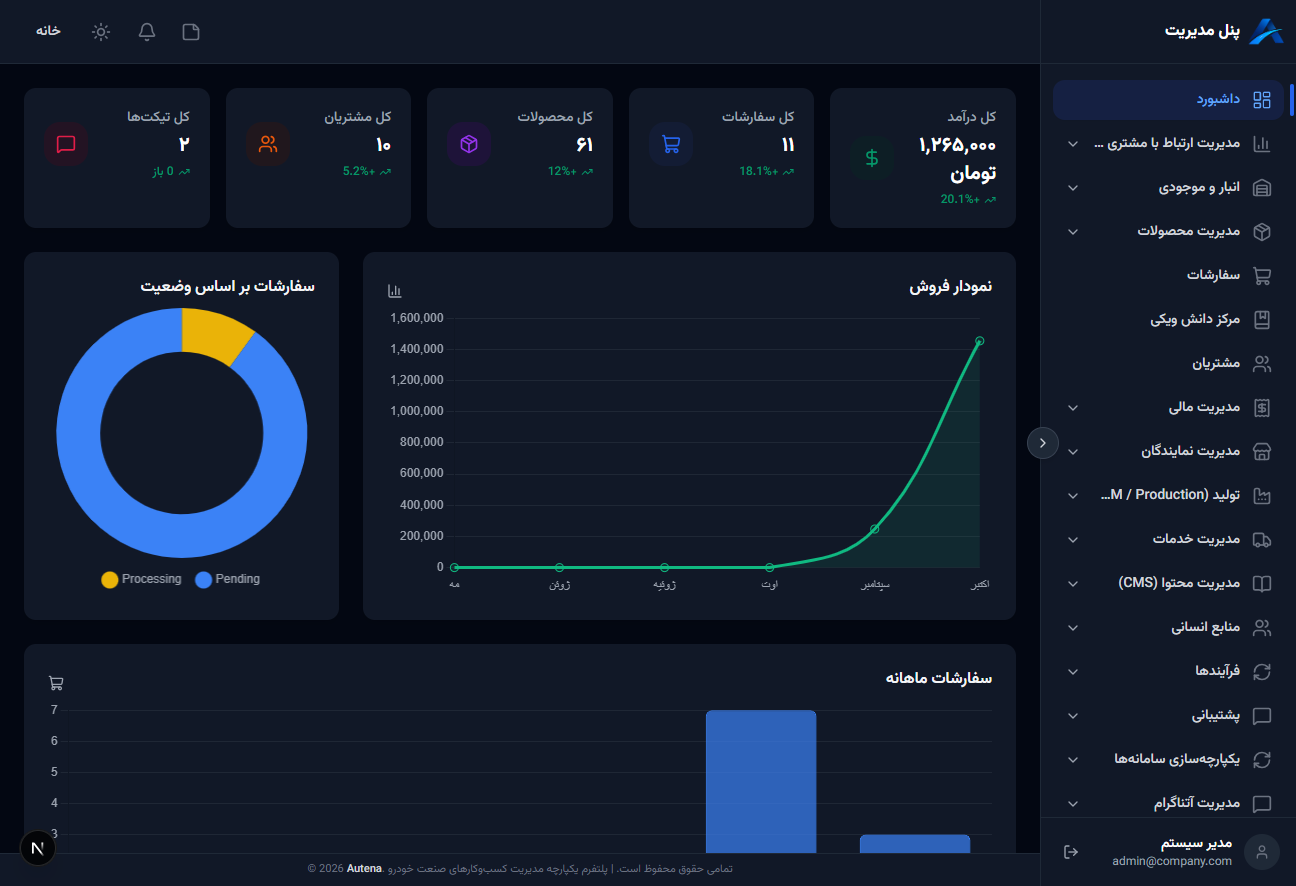Click the Autena logo icon

[1266, 31]
